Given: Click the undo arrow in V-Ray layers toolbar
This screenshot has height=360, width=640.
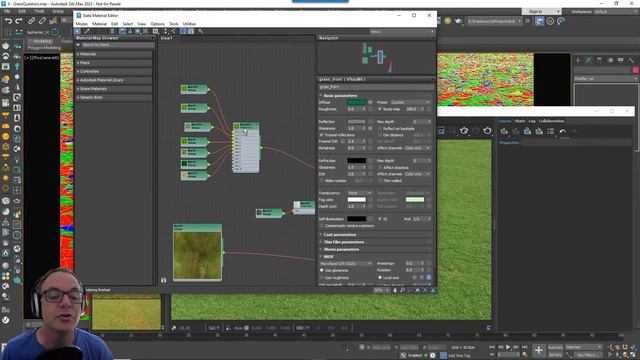Looking at the screenshot, I should point(563,131).
